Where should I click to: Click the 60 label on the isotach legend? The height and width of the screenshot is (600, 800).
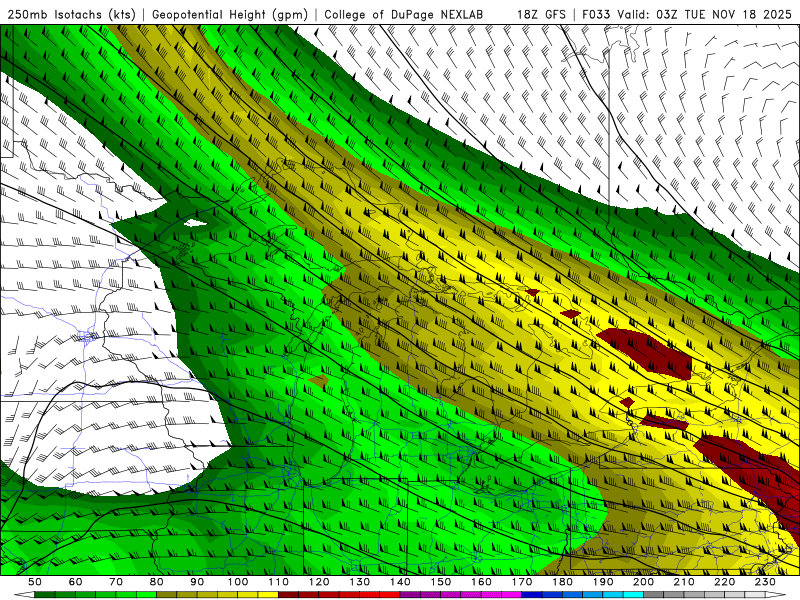(x=75, y=582)
